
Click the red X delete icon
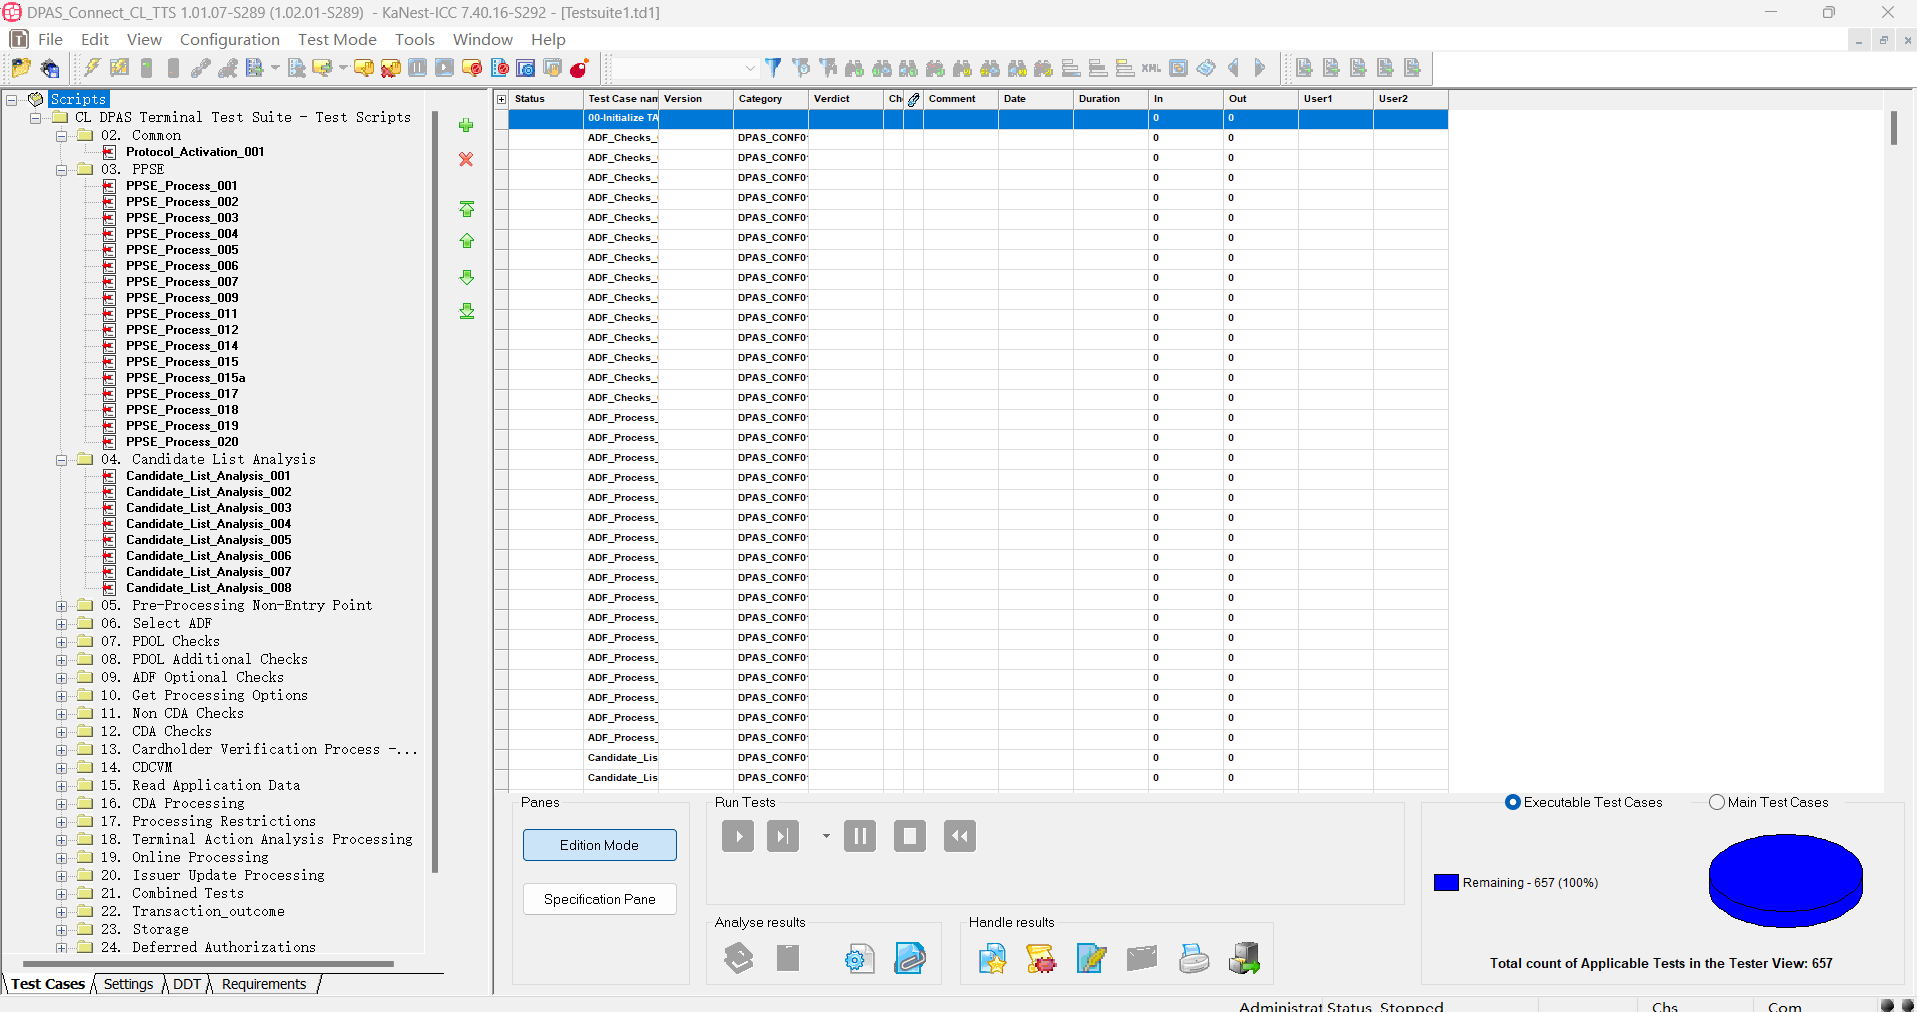click(x=466, y=160)
